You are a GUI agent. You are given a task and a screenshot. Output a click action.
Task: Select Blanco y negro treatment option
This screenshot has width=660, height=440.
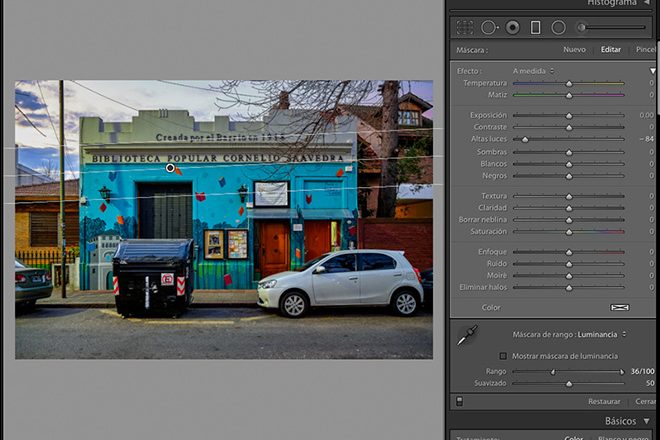(x=623, y=438)
